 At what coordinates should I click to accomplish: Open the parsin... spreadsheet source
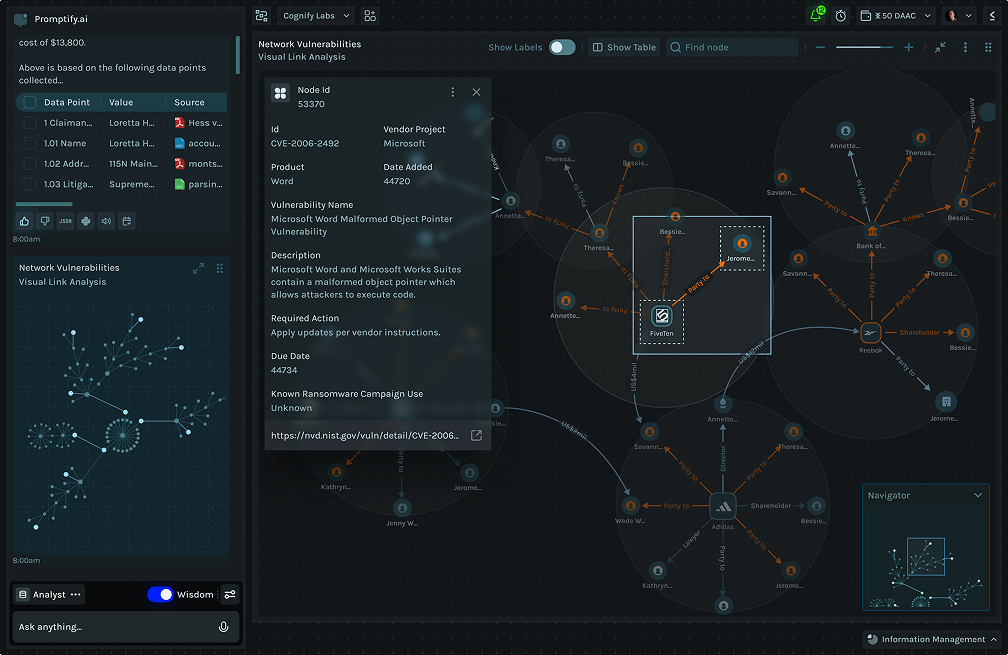point(198,184)
